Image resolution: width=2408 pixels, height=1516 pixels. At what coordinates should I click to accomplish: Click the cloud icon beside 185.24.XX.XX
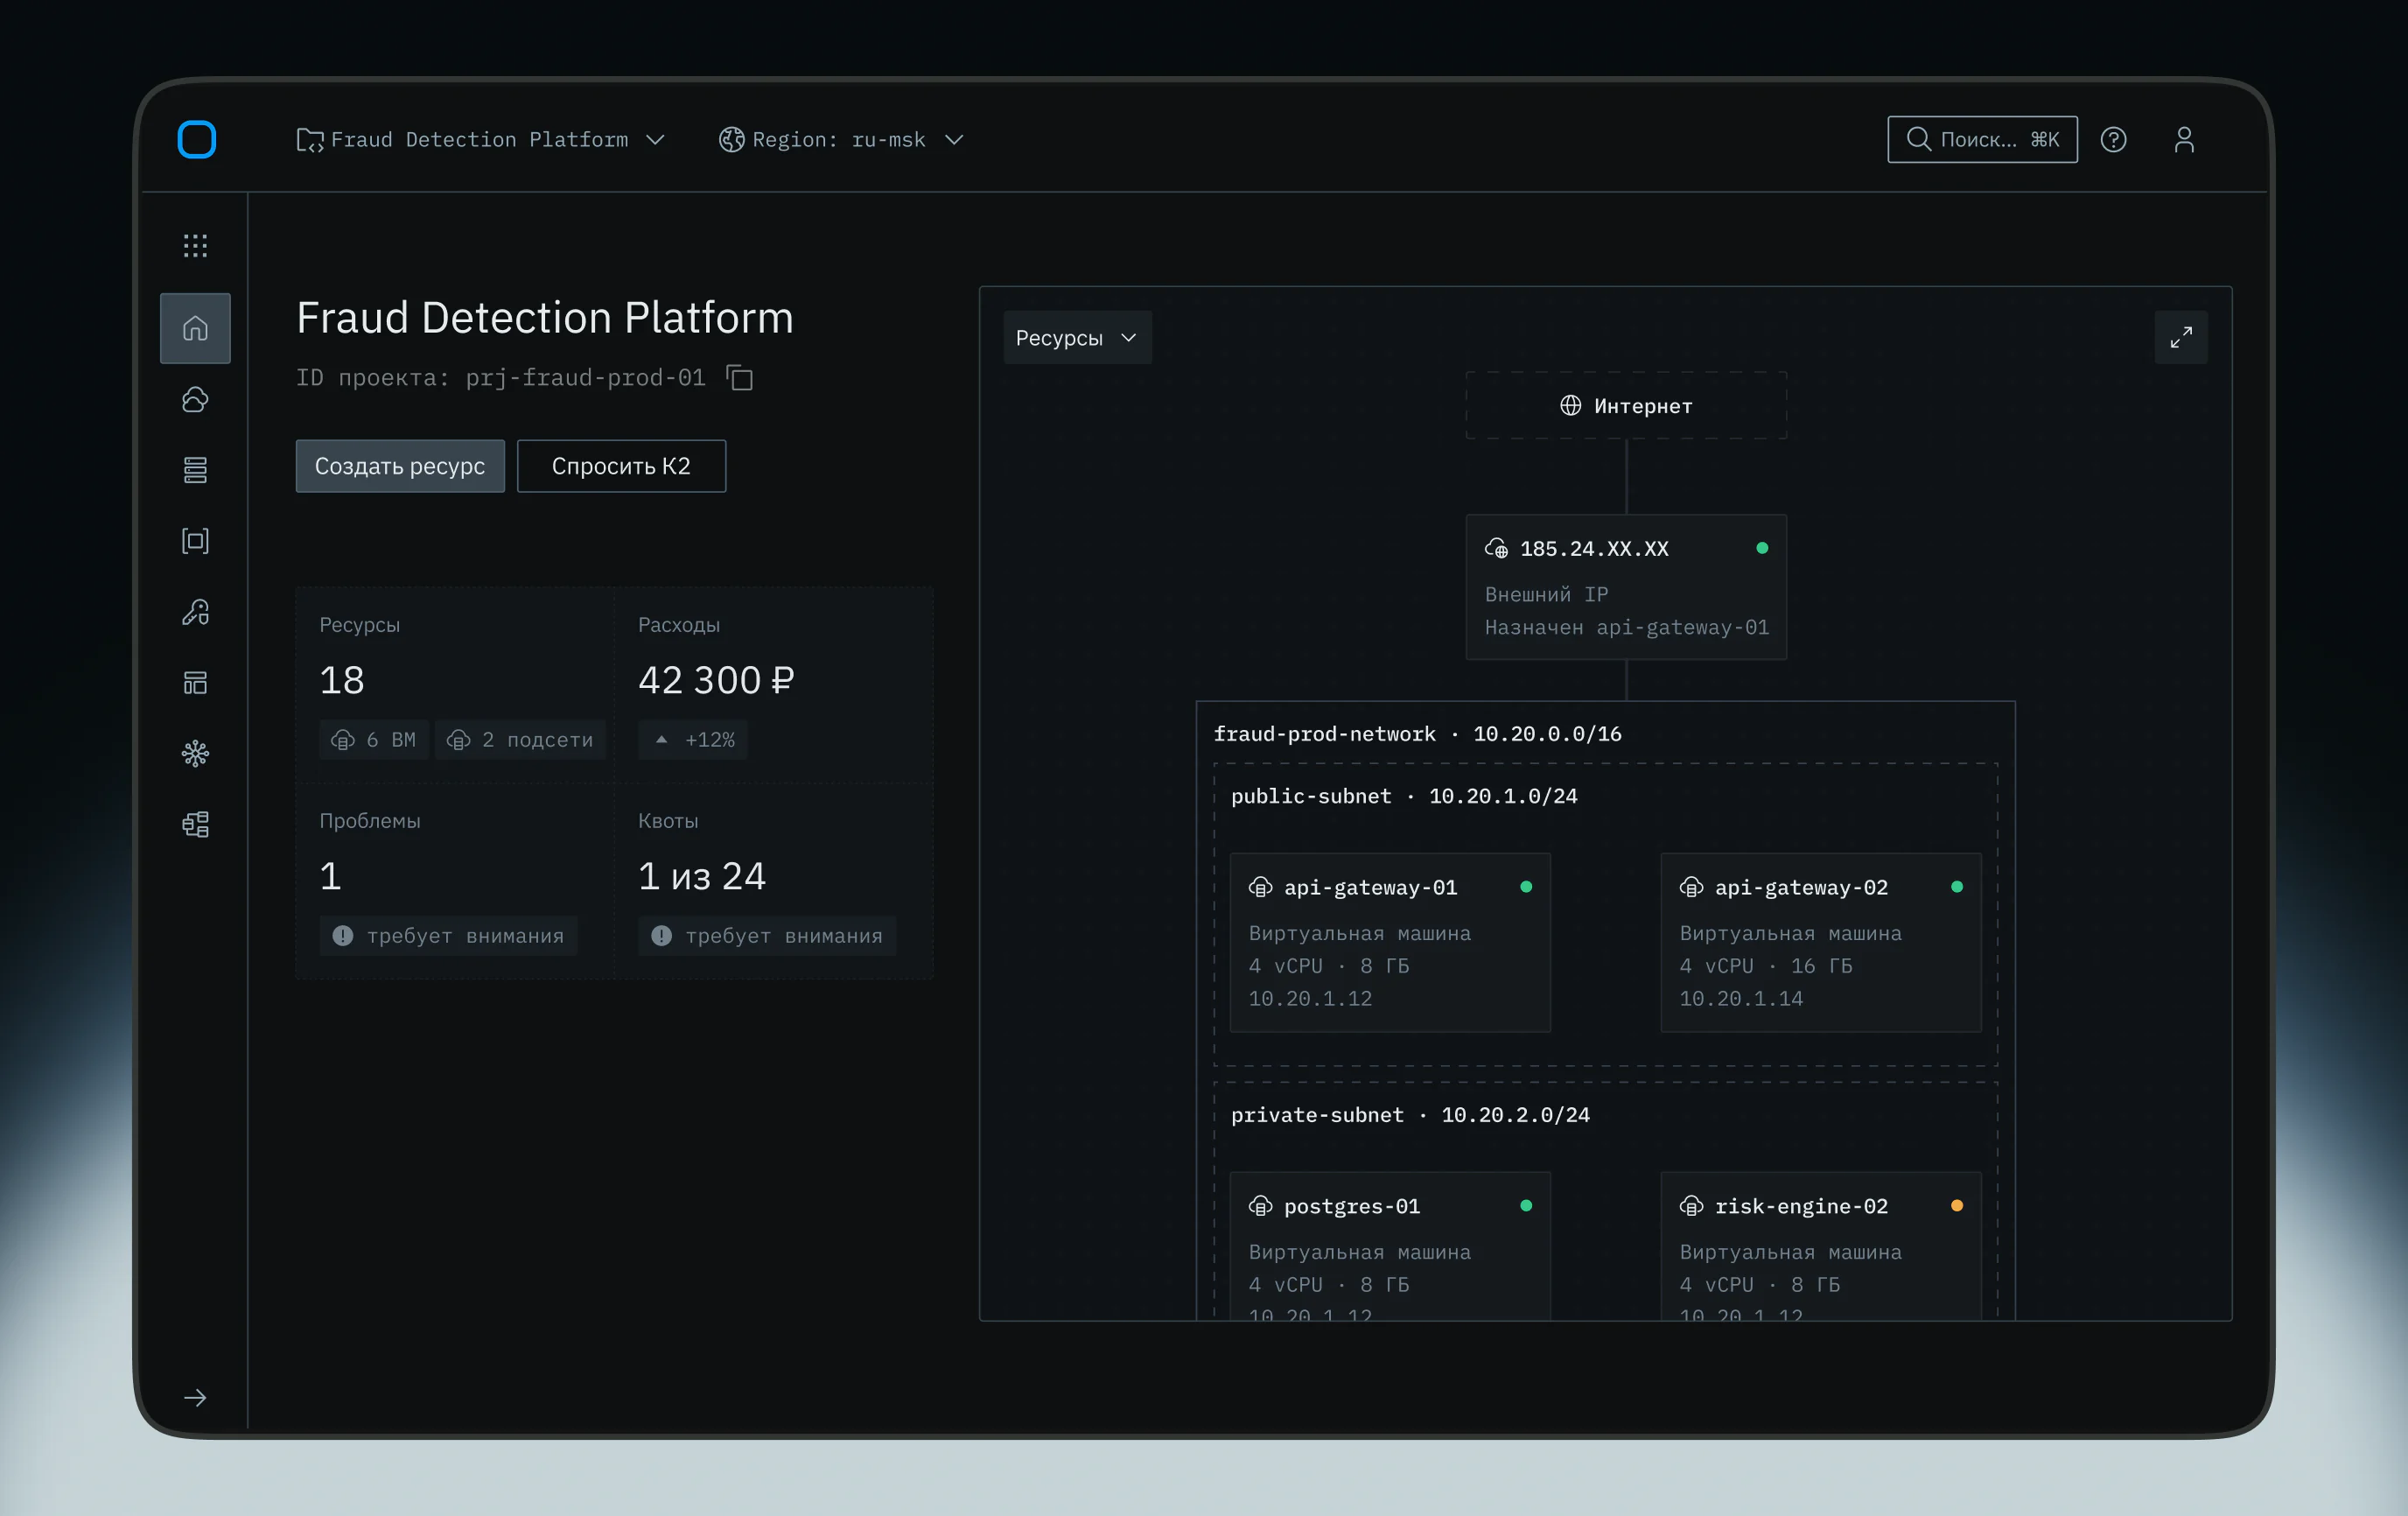1496,548
